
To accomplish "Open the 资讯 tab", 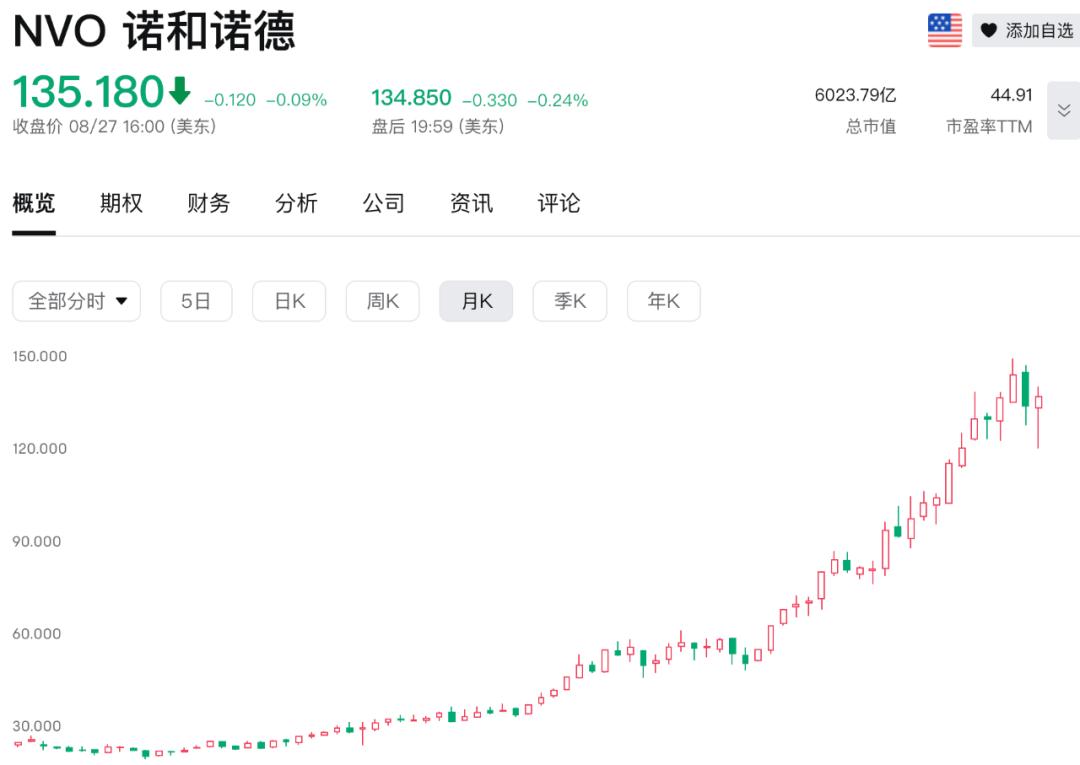I will pyautogui.click(x=471, y=203).
